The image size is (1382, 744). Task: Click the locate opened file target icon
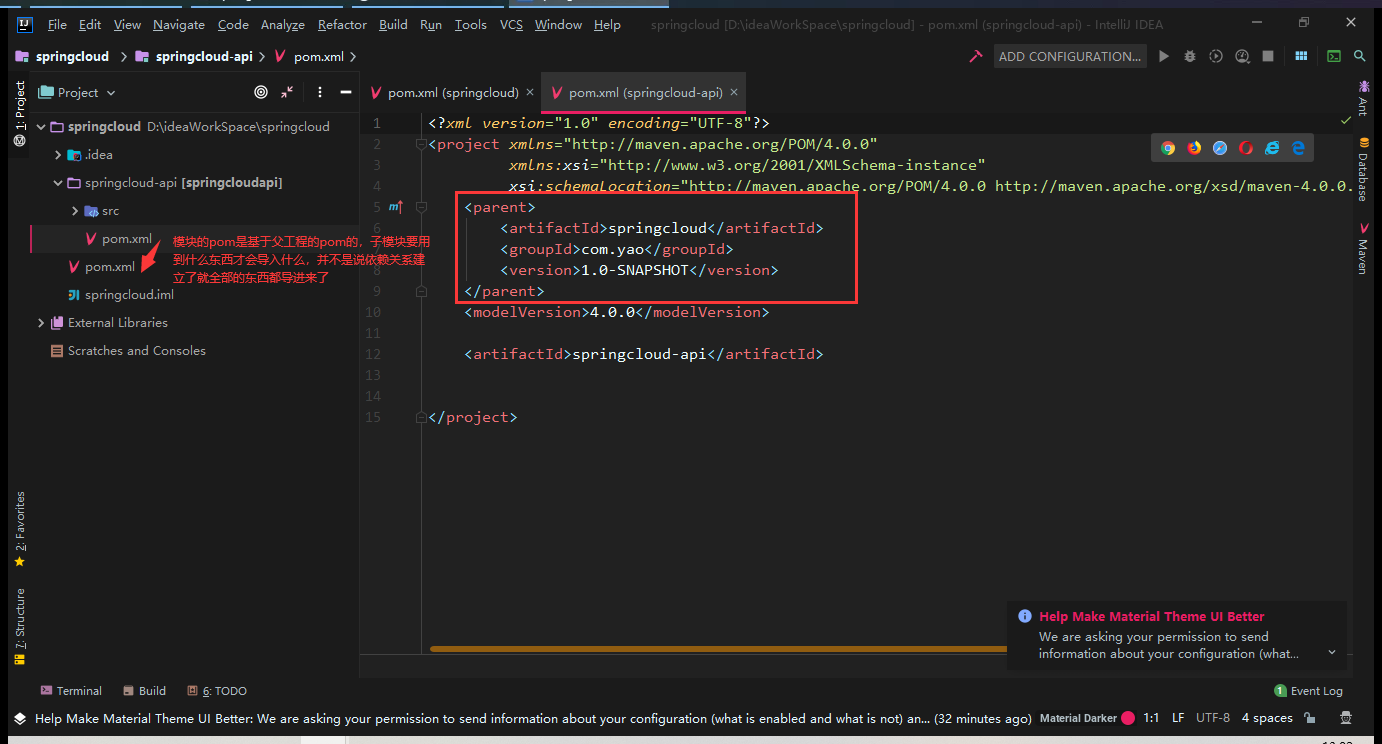click(x=261, y=92)
